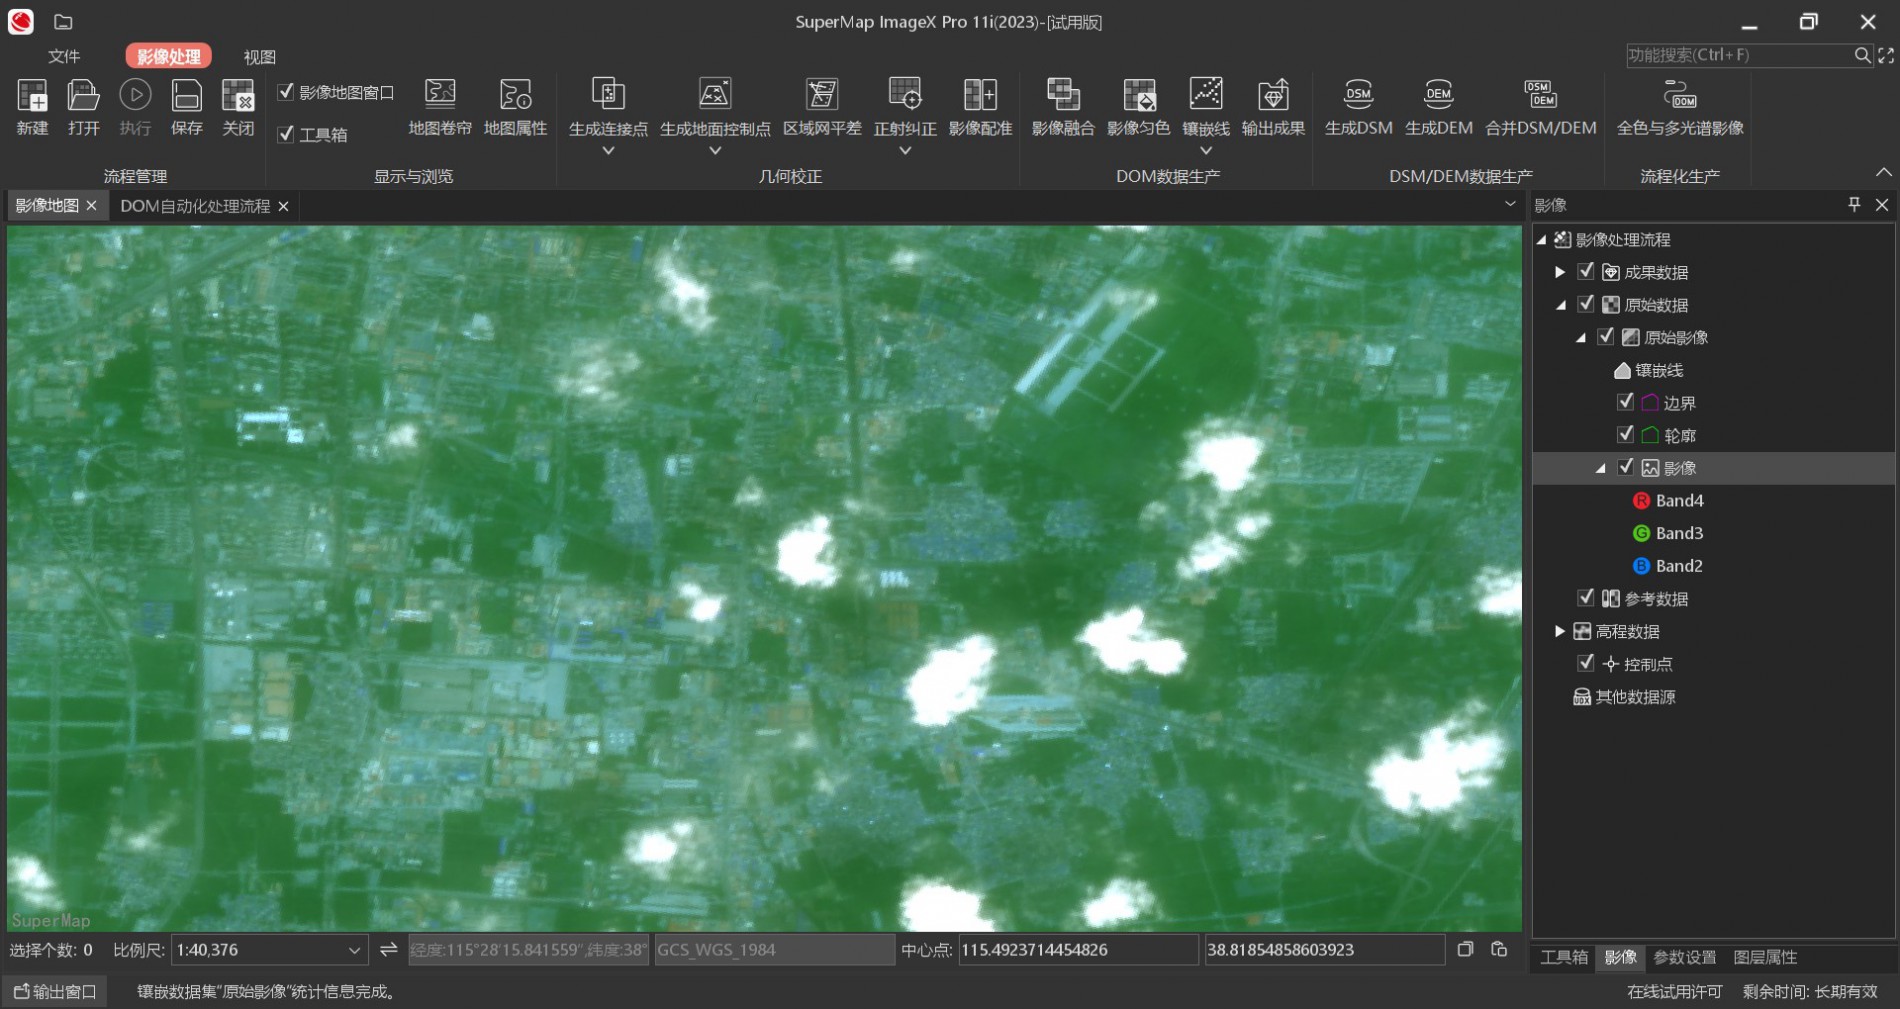1900x1009 pixels.
Task: Click the 输出窗口 button
Action: click(56, 991)
